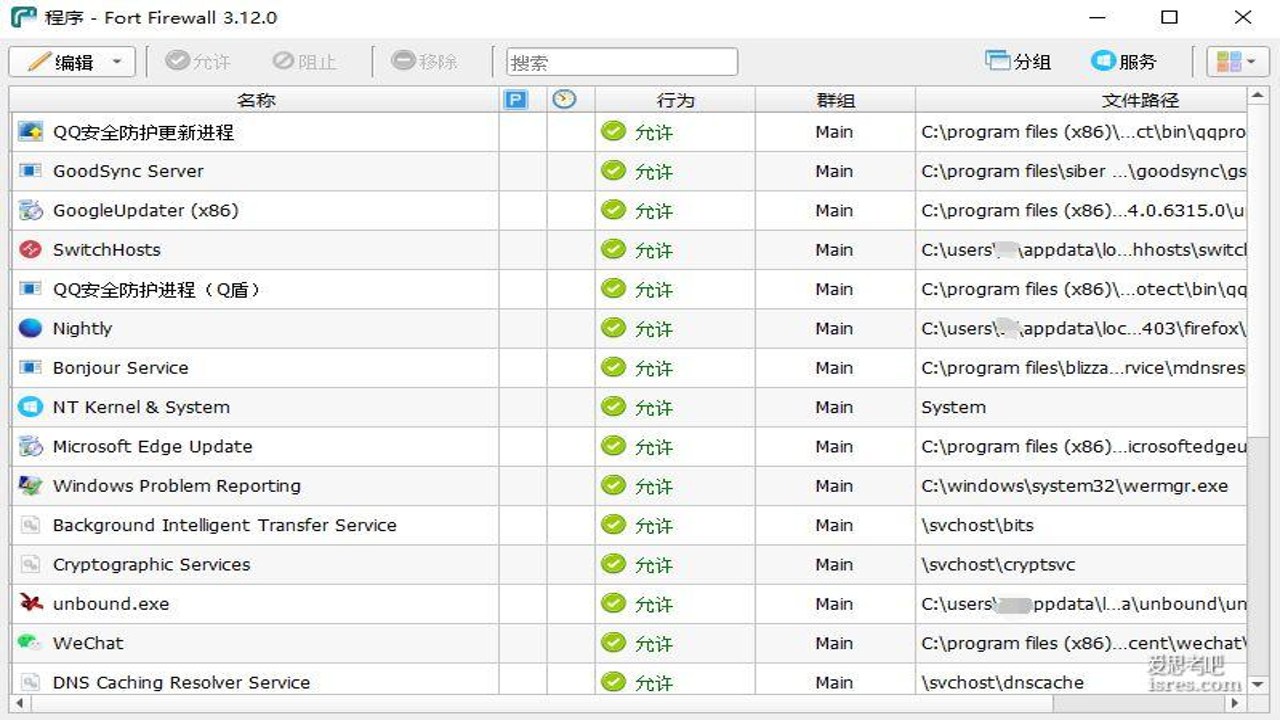Click the horizontal scrollbar right arrow

point(1237,704)
